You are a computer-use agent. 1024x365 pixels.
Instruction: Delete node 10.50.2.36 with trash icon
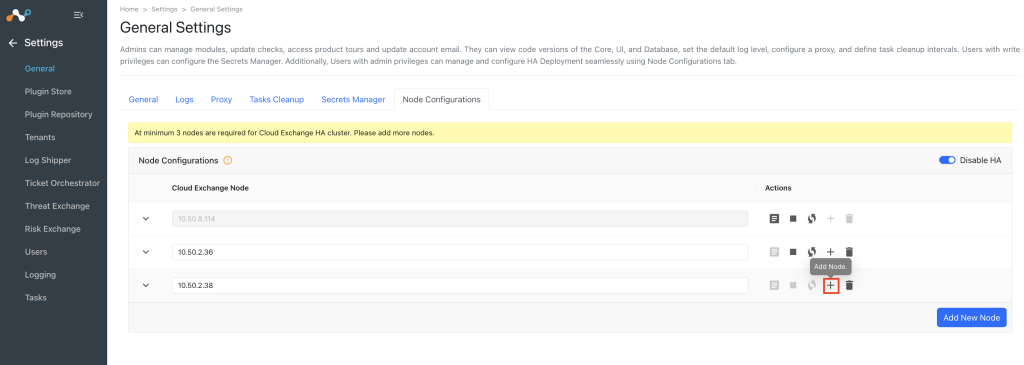tap(849, 251)
